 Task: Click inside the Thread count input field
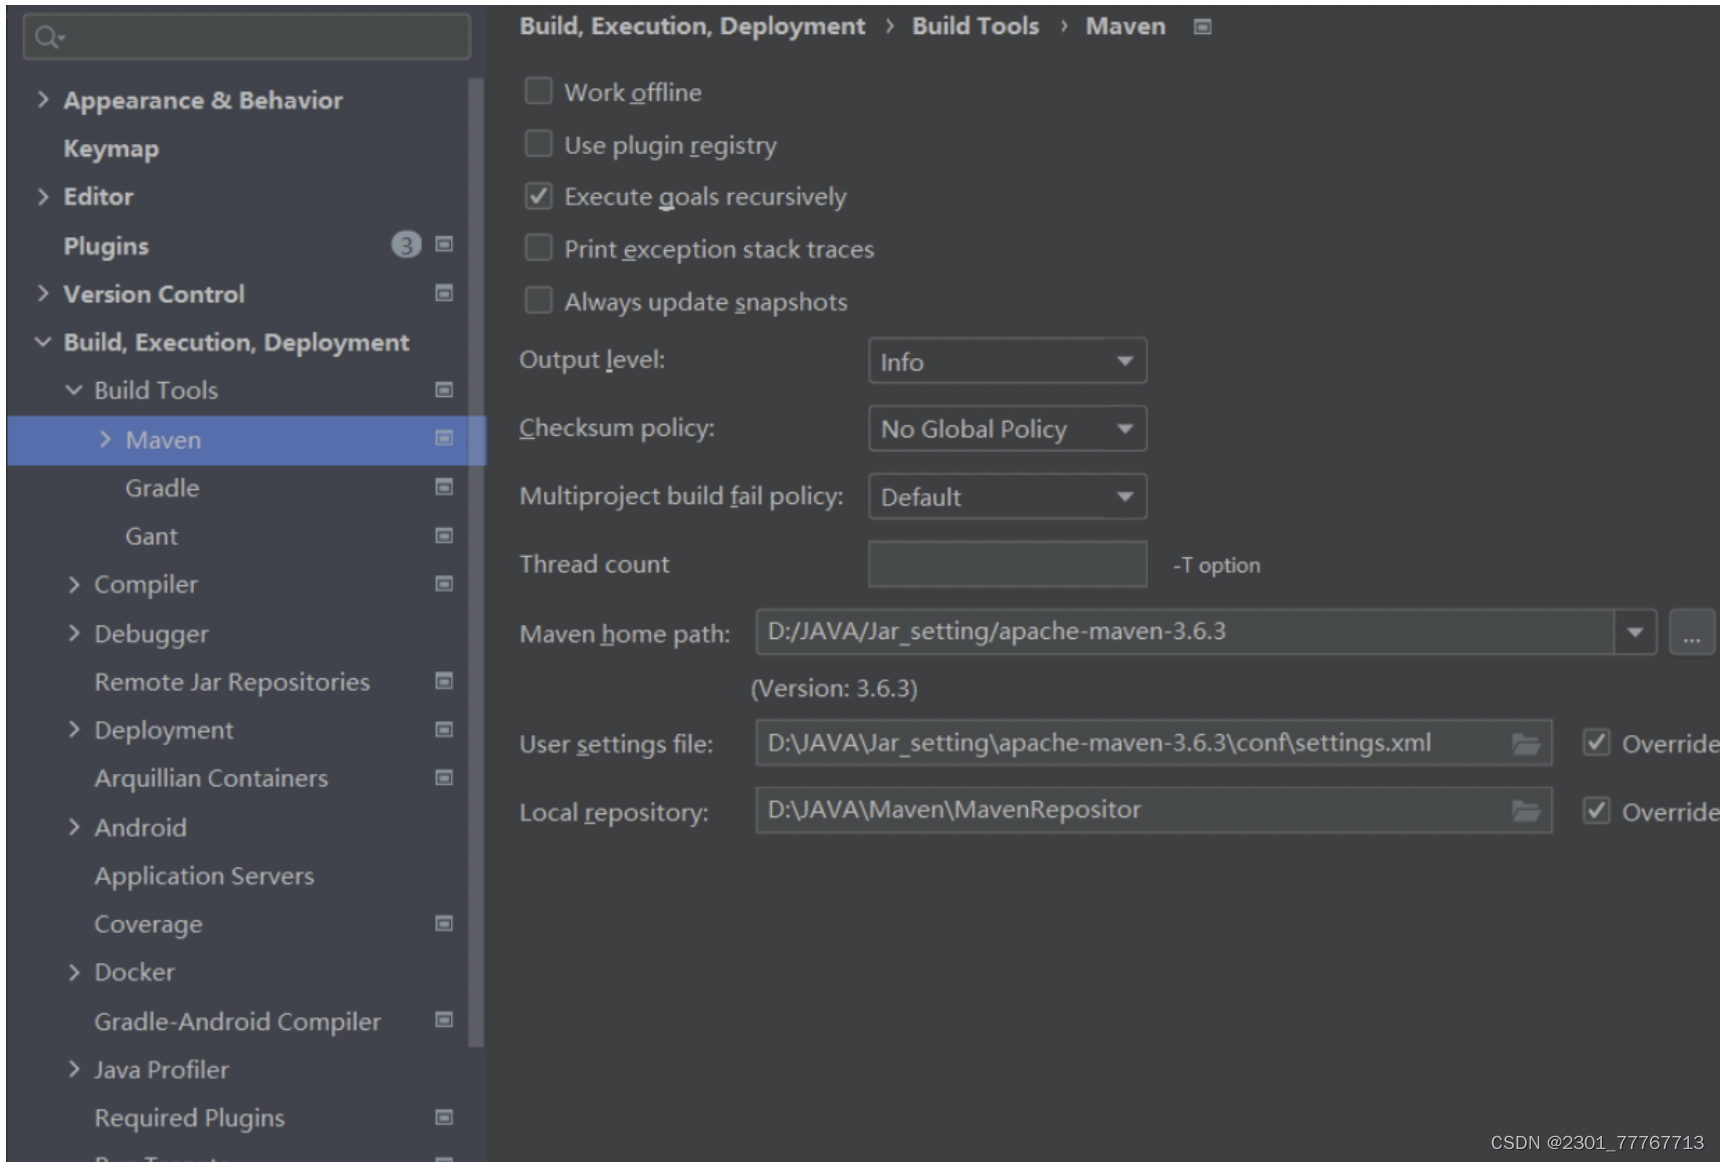1005,563
